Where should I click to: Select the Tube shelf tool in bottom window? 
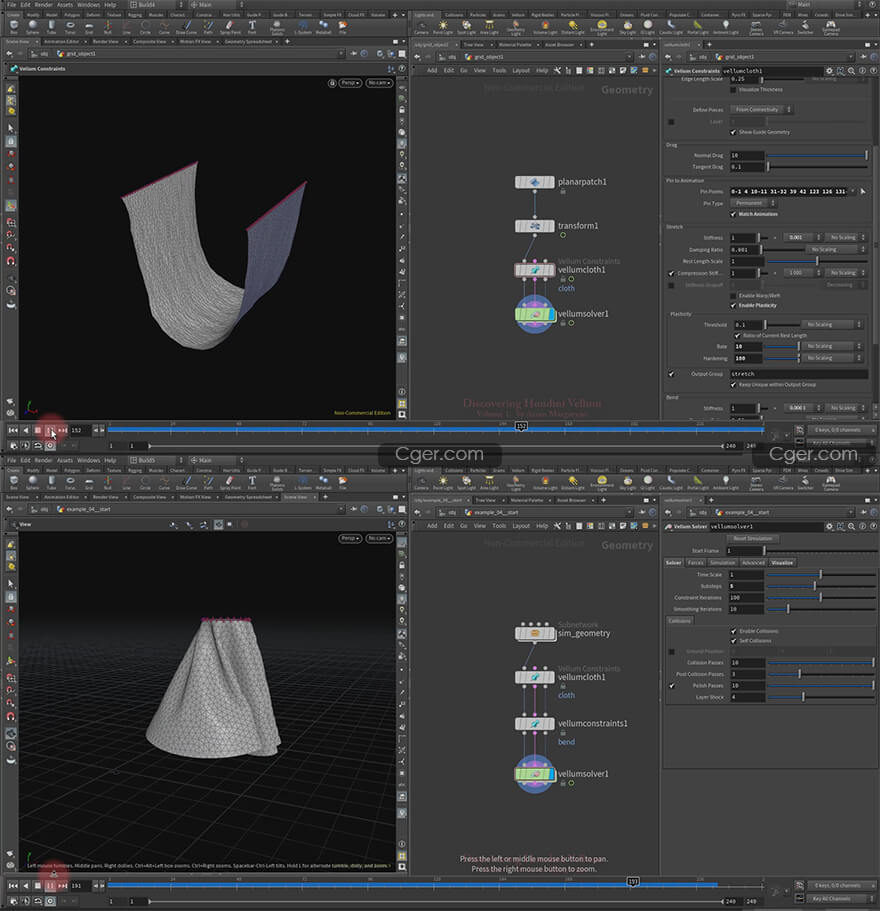click(52, 482)
